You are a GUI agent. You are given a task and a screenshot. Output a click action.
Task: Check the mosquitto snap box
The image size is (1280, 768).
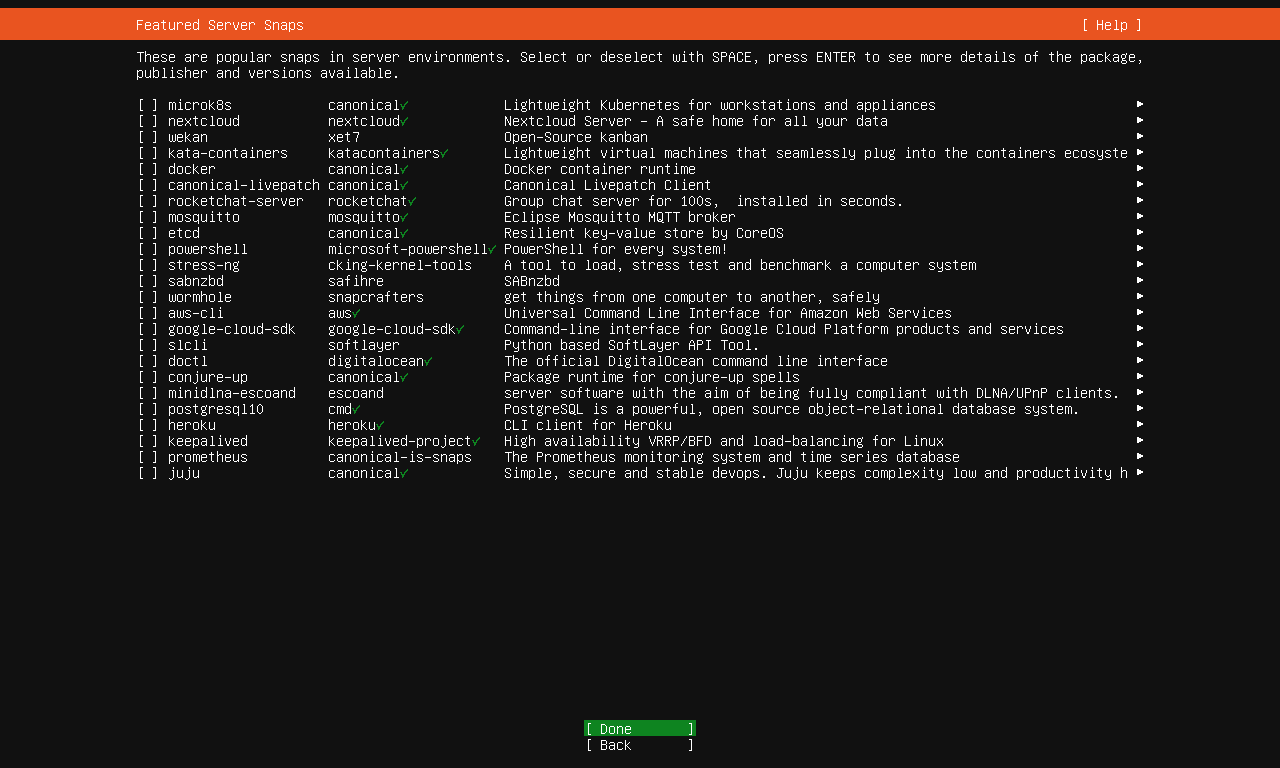pyautogui.click(x=148, y=217)
